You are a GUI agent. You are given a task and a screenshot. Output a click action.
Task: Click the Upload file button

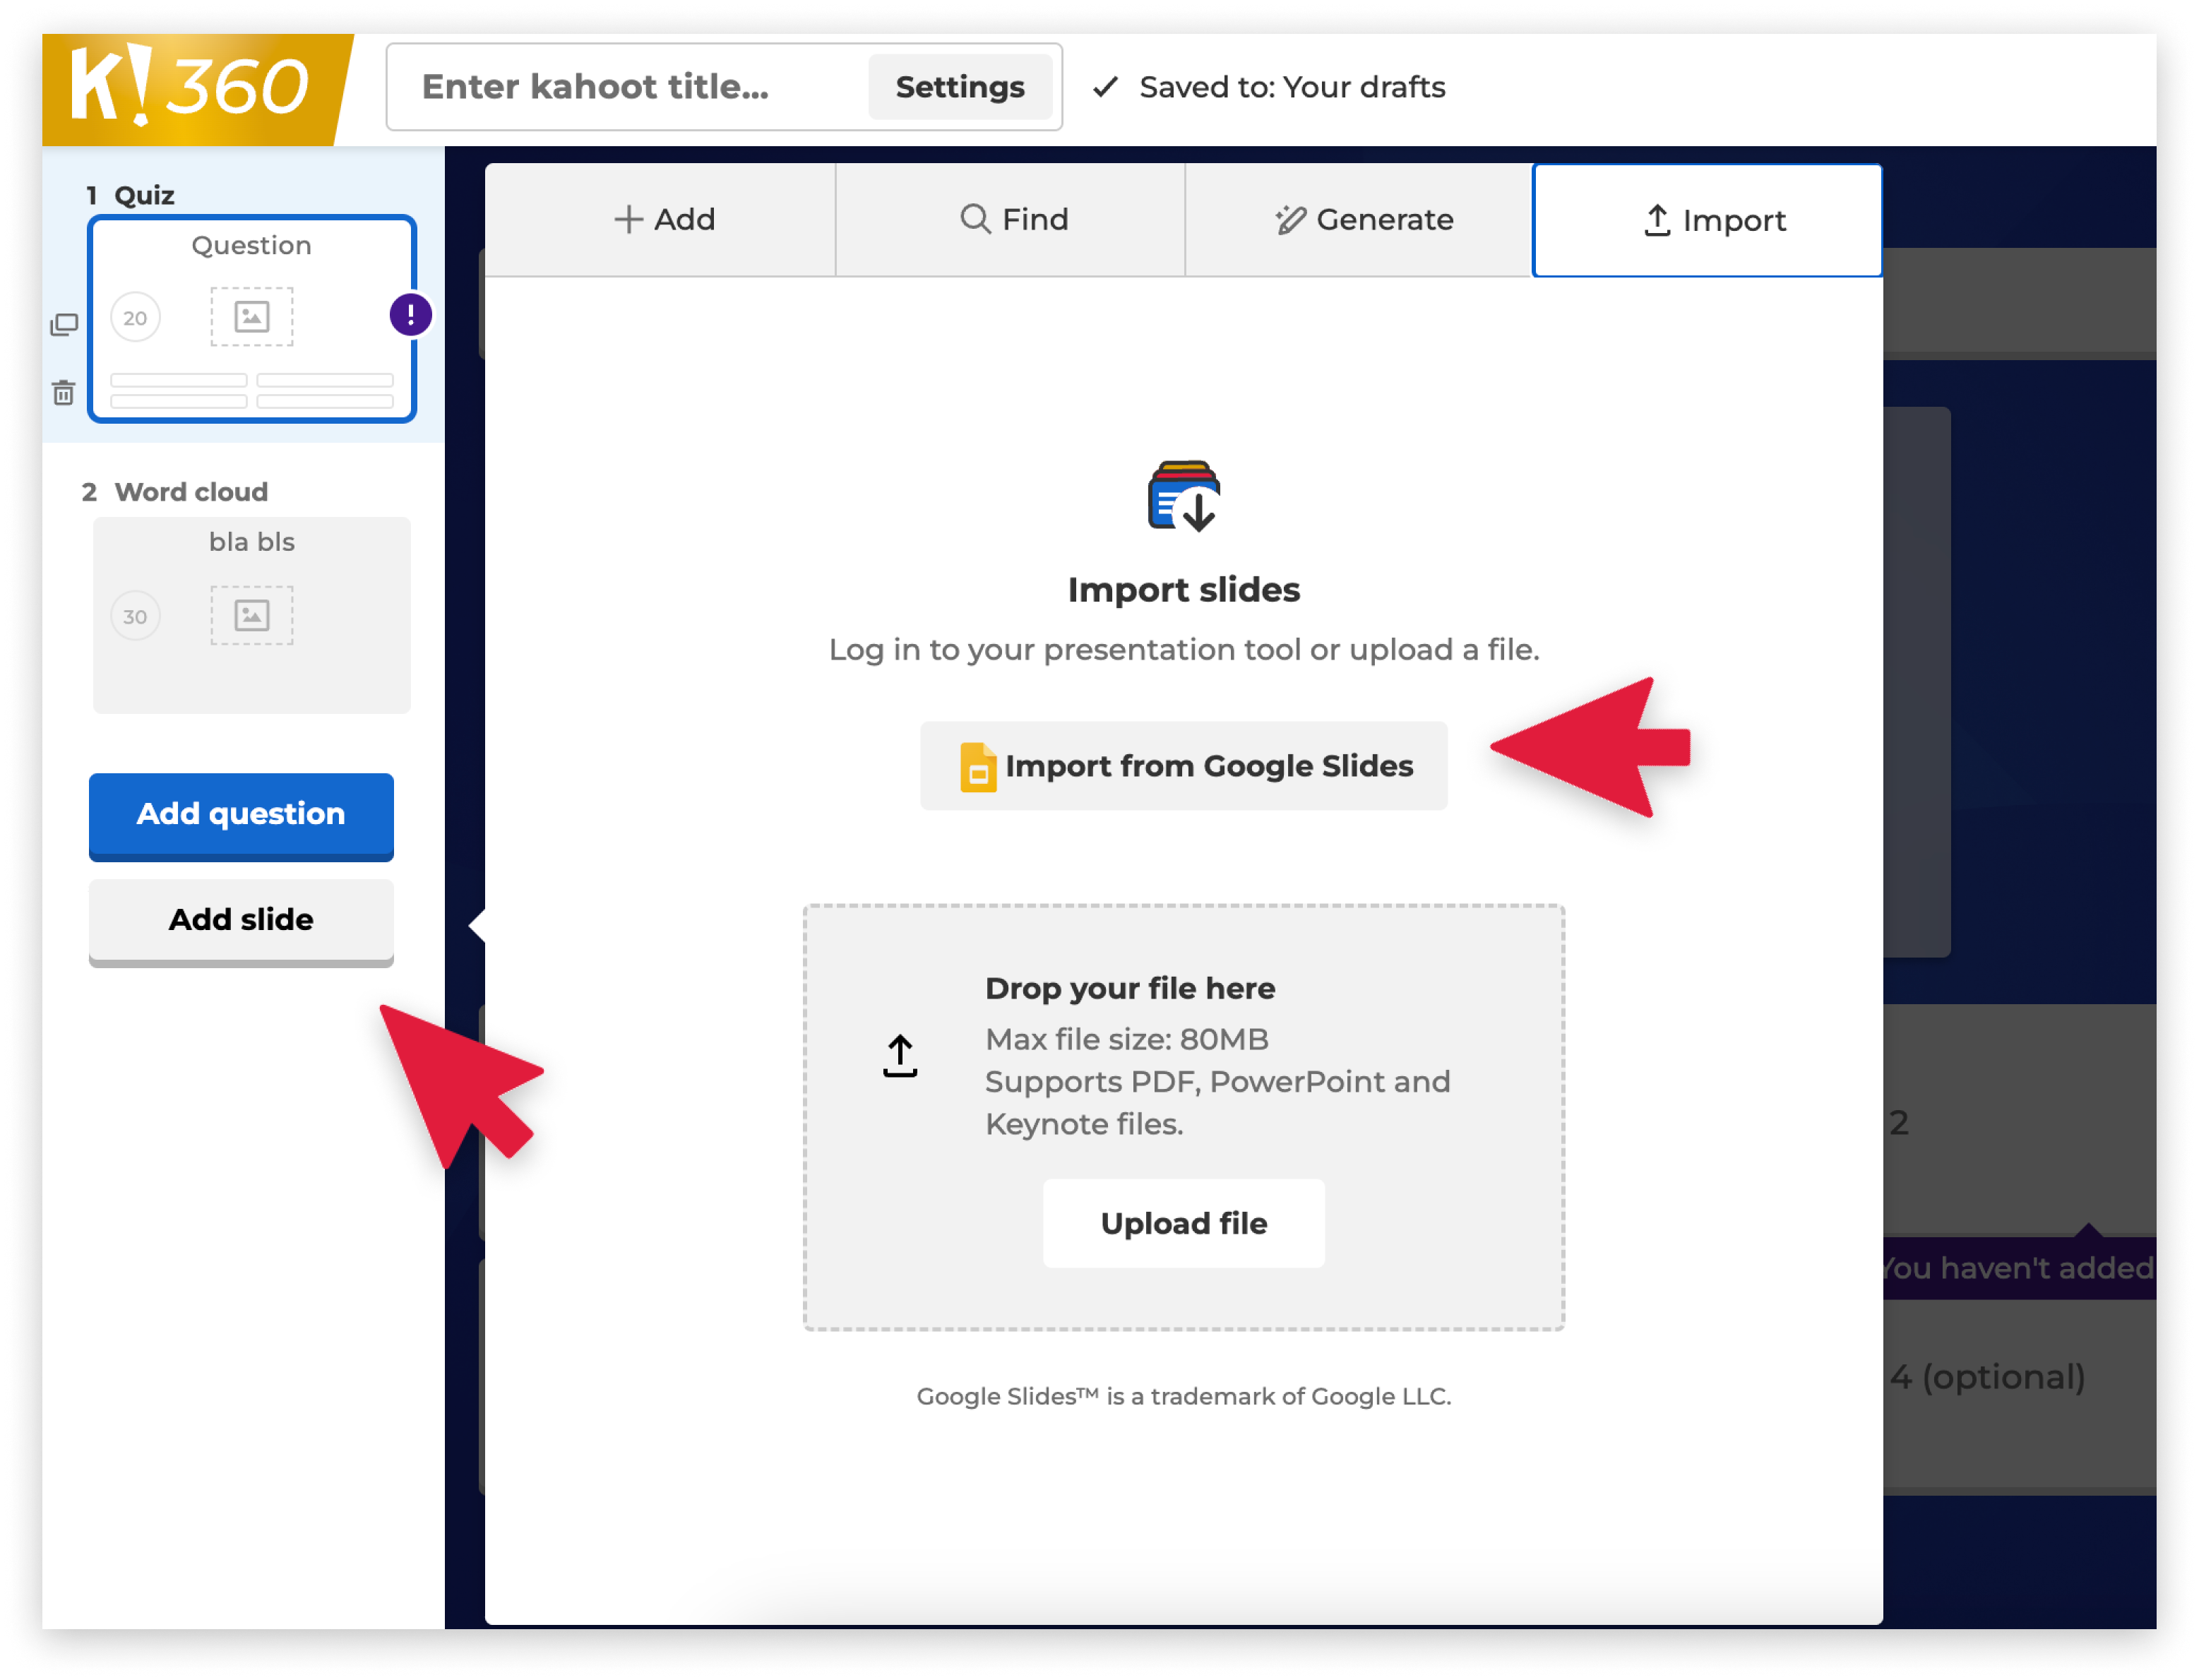[1183, 1223]
